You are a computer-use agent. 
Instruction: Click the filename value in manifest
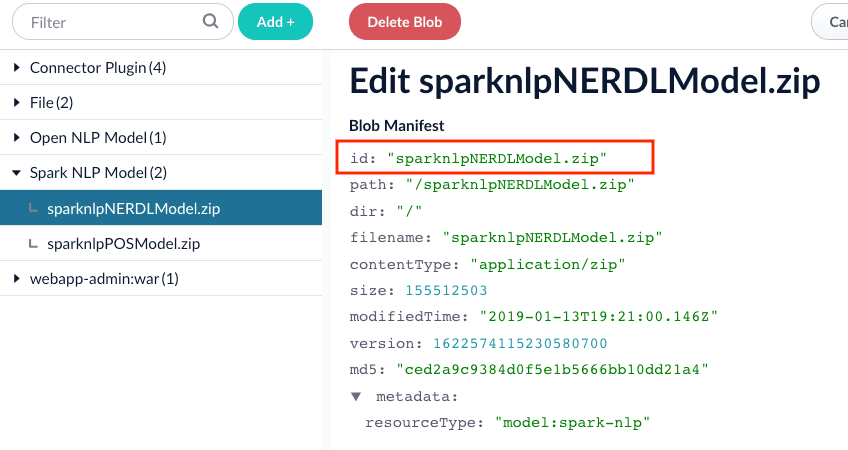pyautogui.click(x=552, y=237)
